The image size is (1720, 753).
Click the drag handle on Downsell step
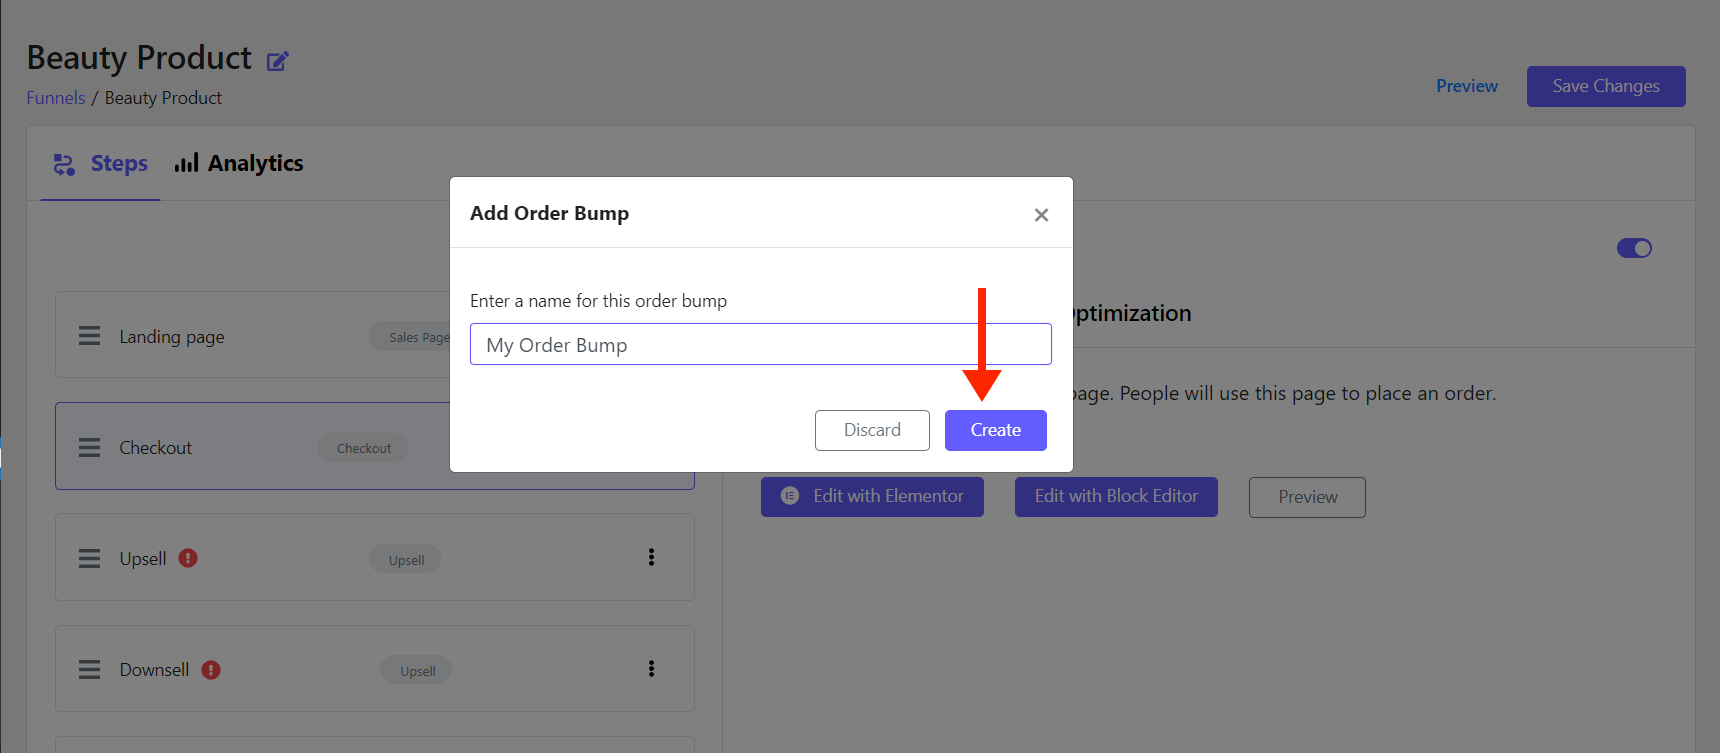tap(90, 669)
